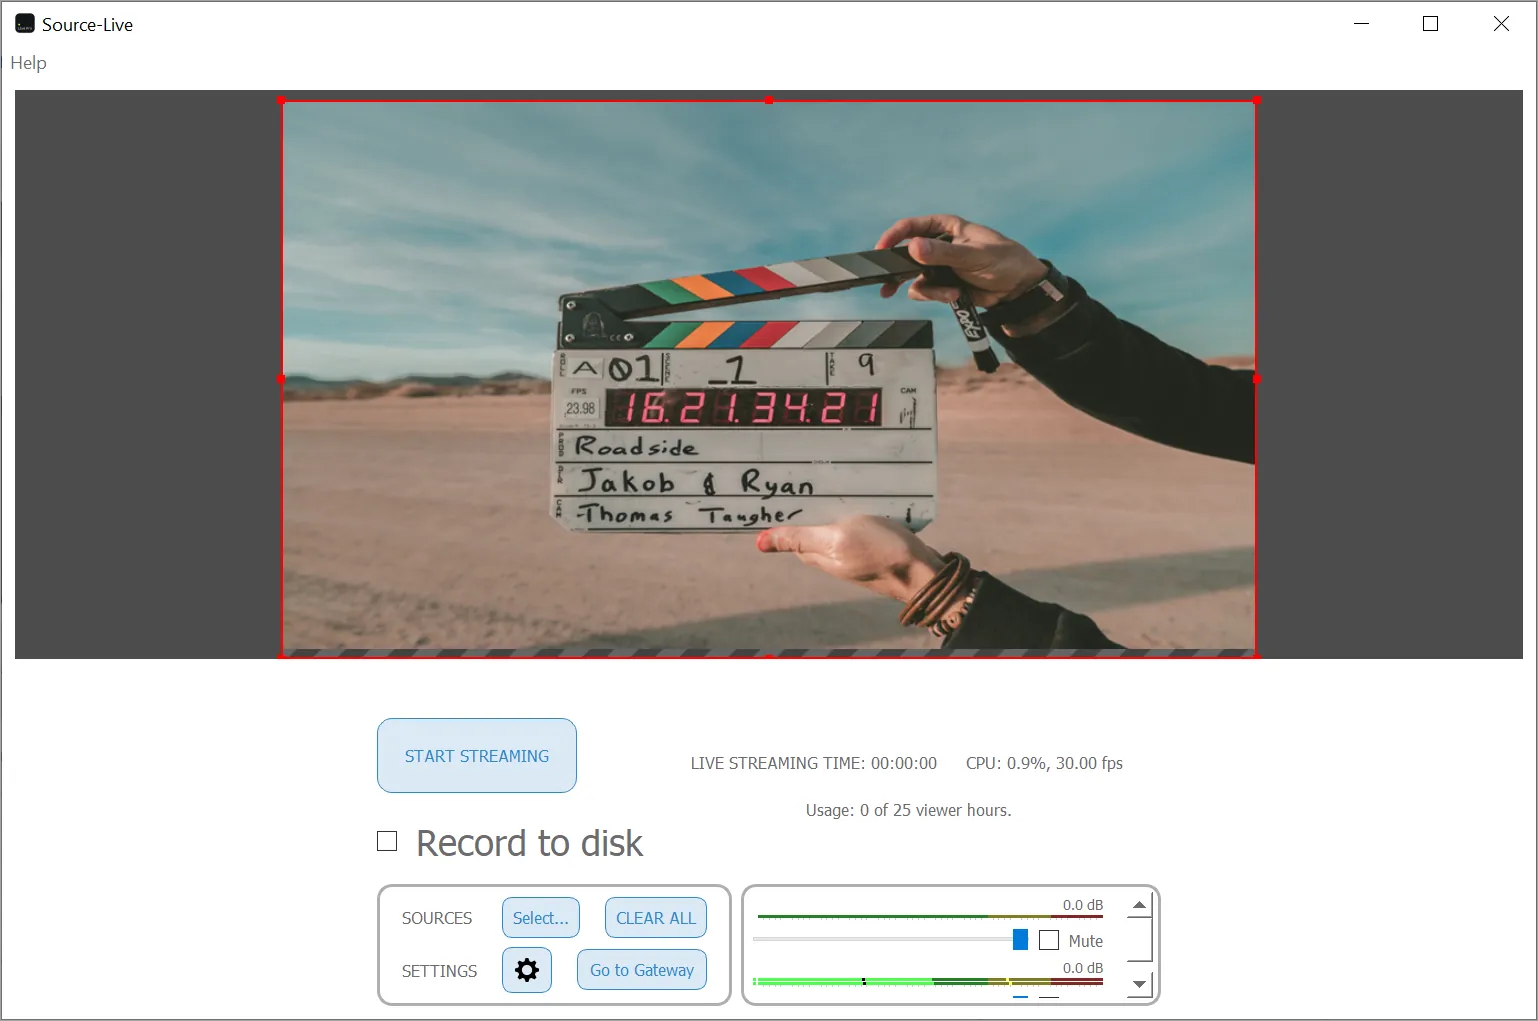Click the Source-Live app icon in title bar
This screenshot has width=1538, height=1021.
[x=25, y=24]
